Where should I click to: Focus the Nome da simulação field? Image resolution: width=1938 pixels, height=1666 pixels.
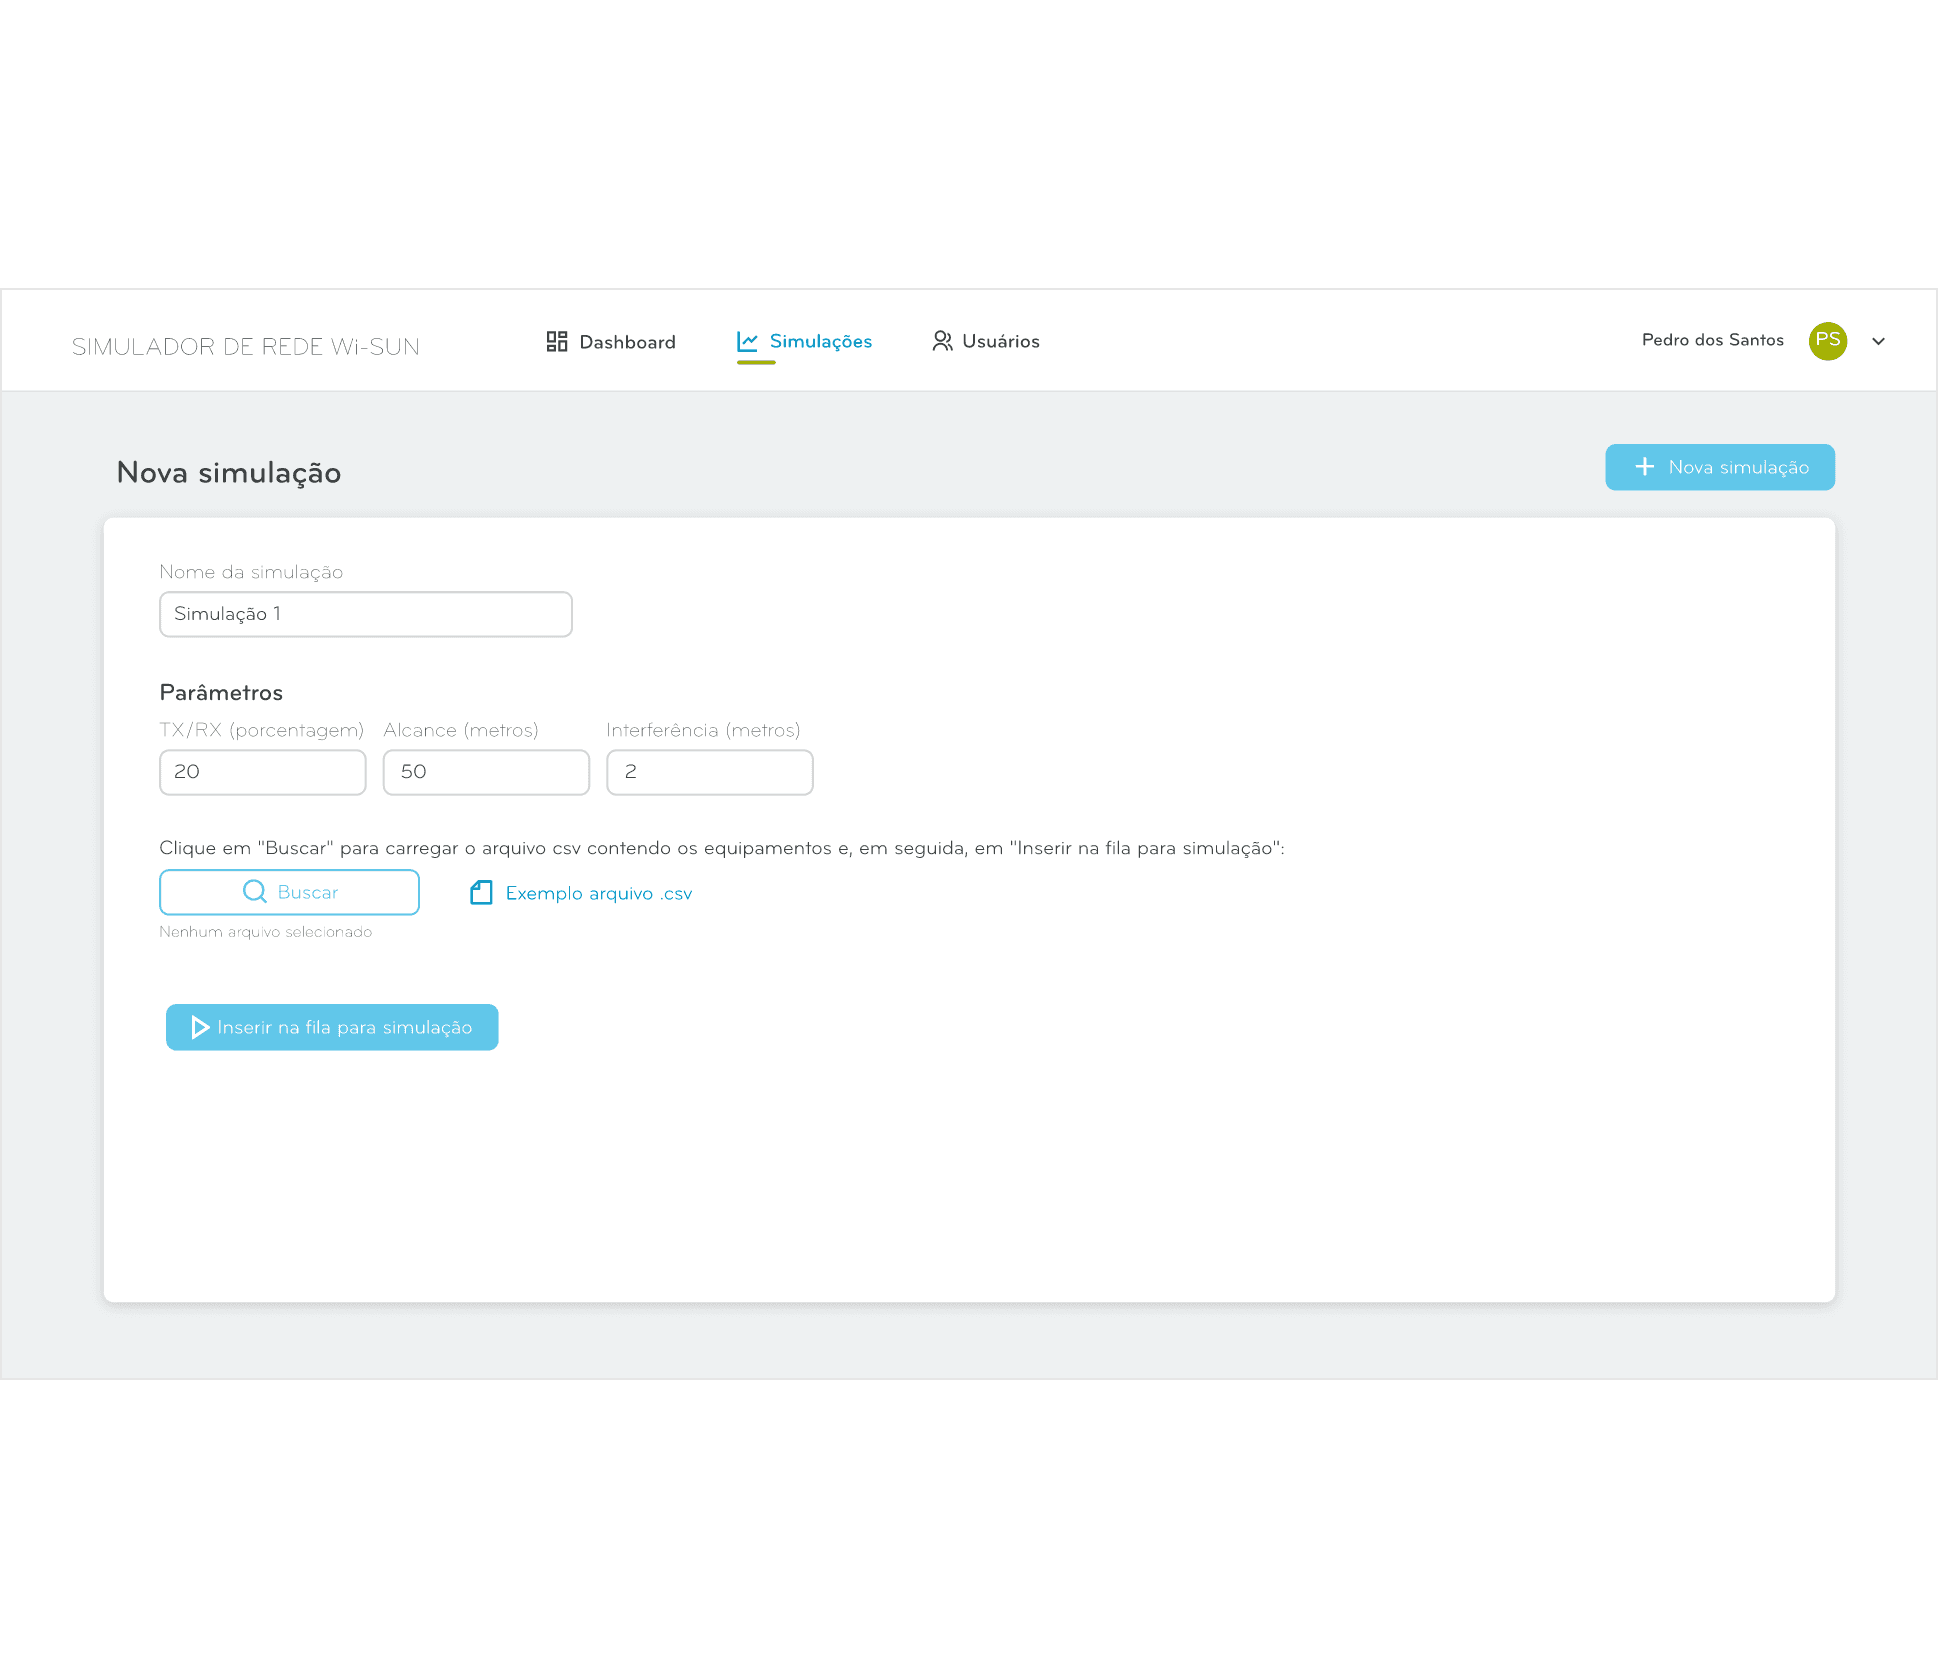click(x=365, y=614)
